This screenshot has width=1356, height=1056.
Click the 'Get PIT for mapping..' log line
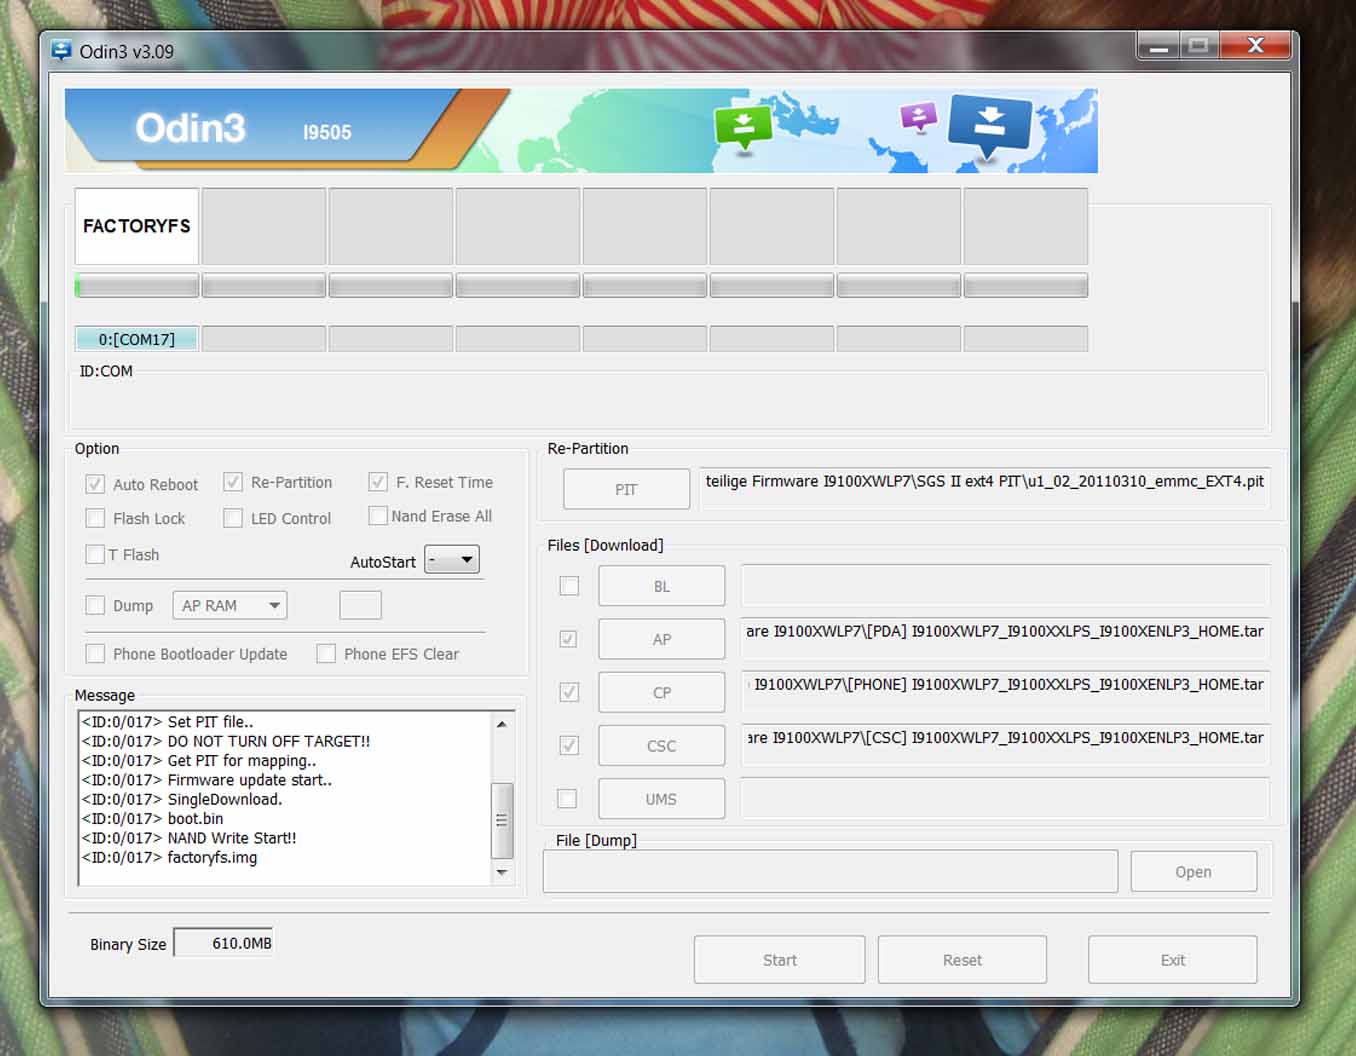point(199,761)
